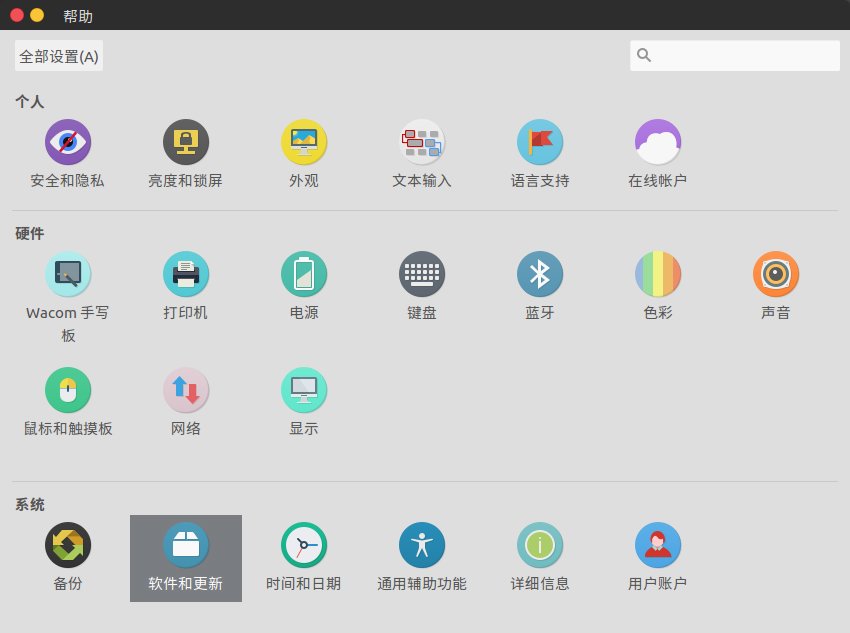
Task: Open 在线帐户 cloud icon
Action: (658, 142)
